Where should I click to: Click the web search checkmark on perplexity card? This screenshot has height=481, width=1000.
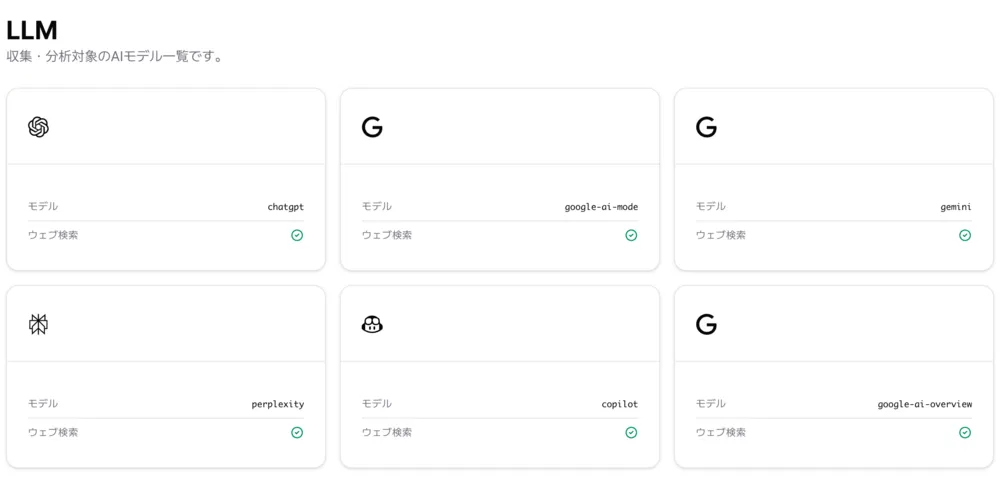[297, 433]
